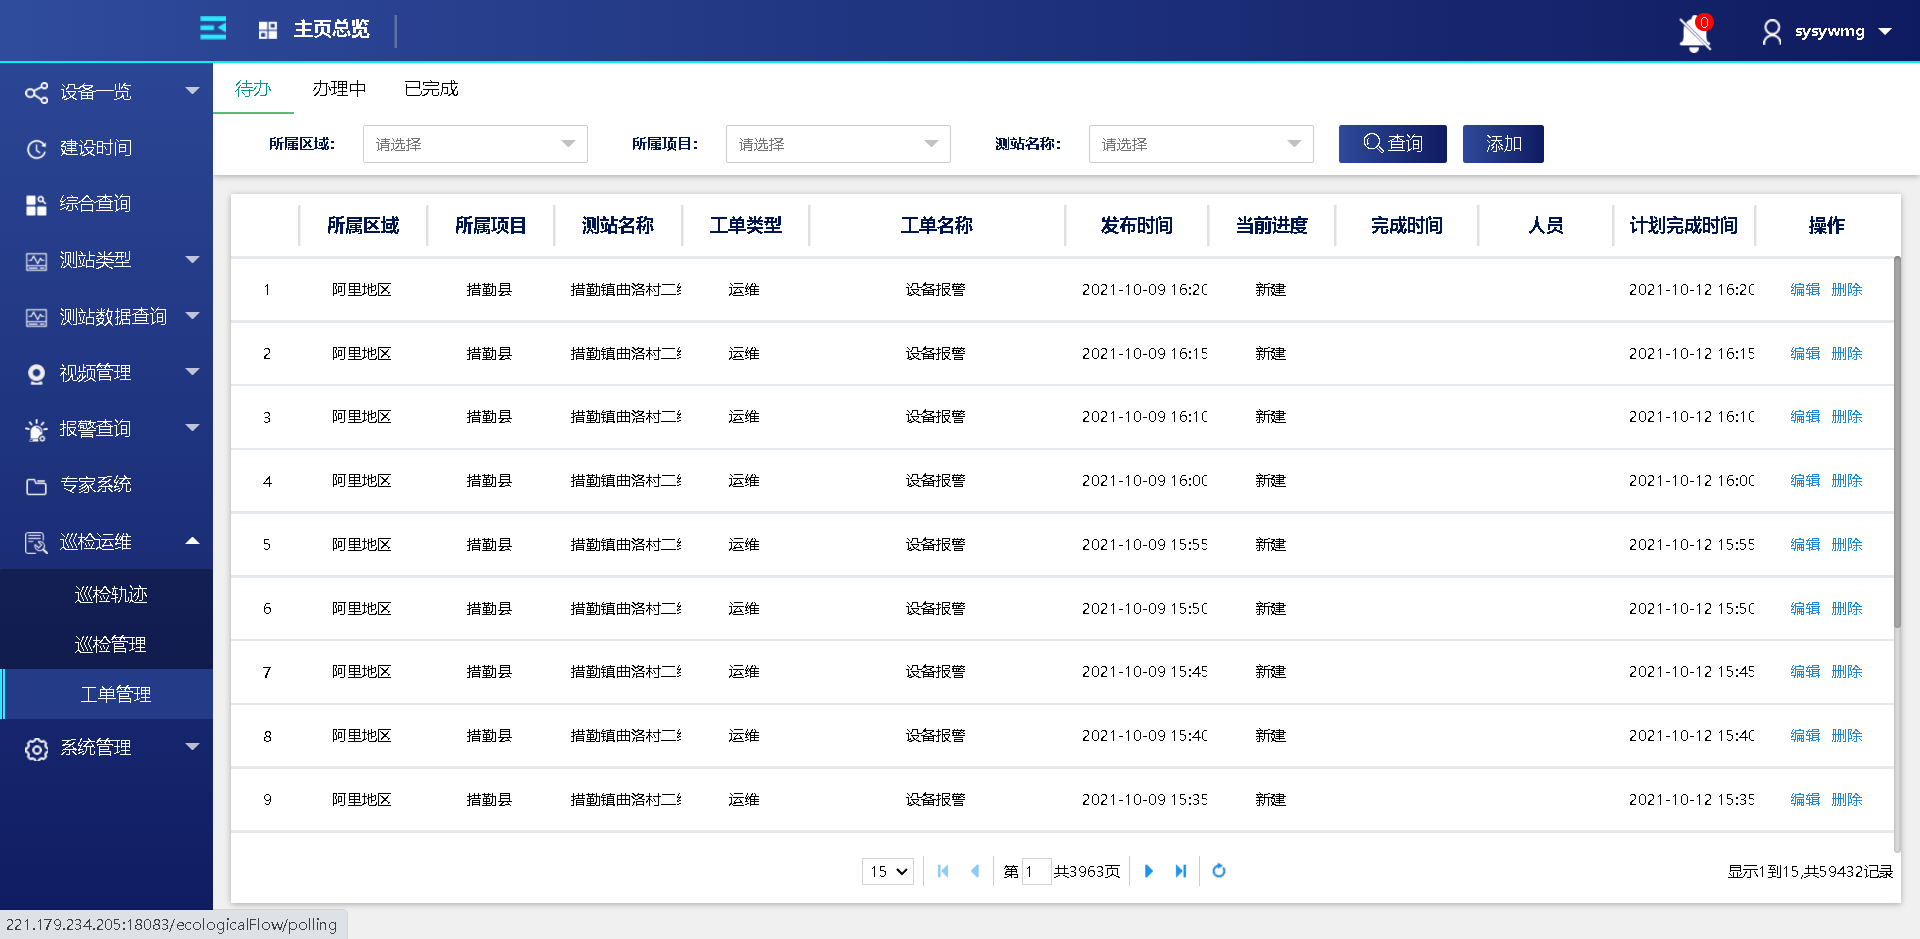Open the 测站名称 dropdown
Screen dimensions: 1920x939
tap(1201, 144)
